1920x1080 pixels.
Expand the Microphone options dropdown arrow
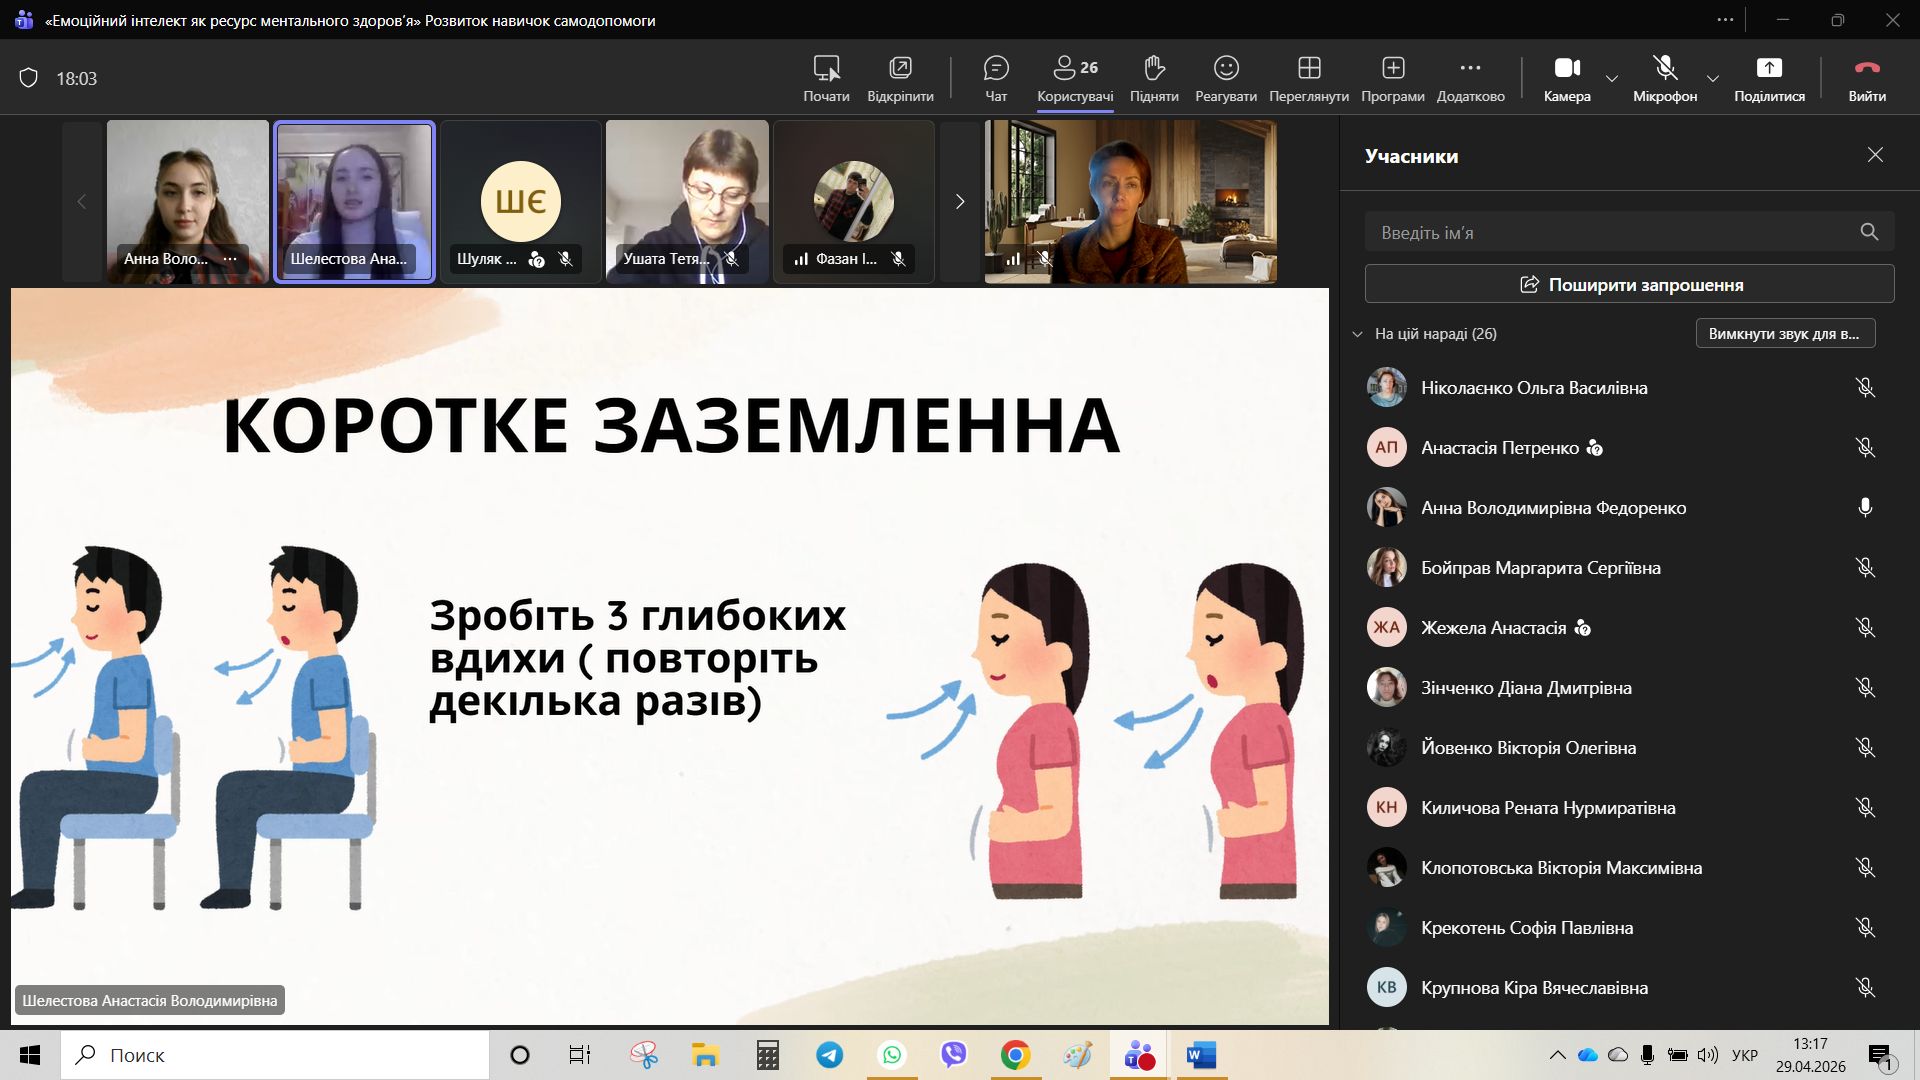pyautogui.click(x=1713, y=78)
